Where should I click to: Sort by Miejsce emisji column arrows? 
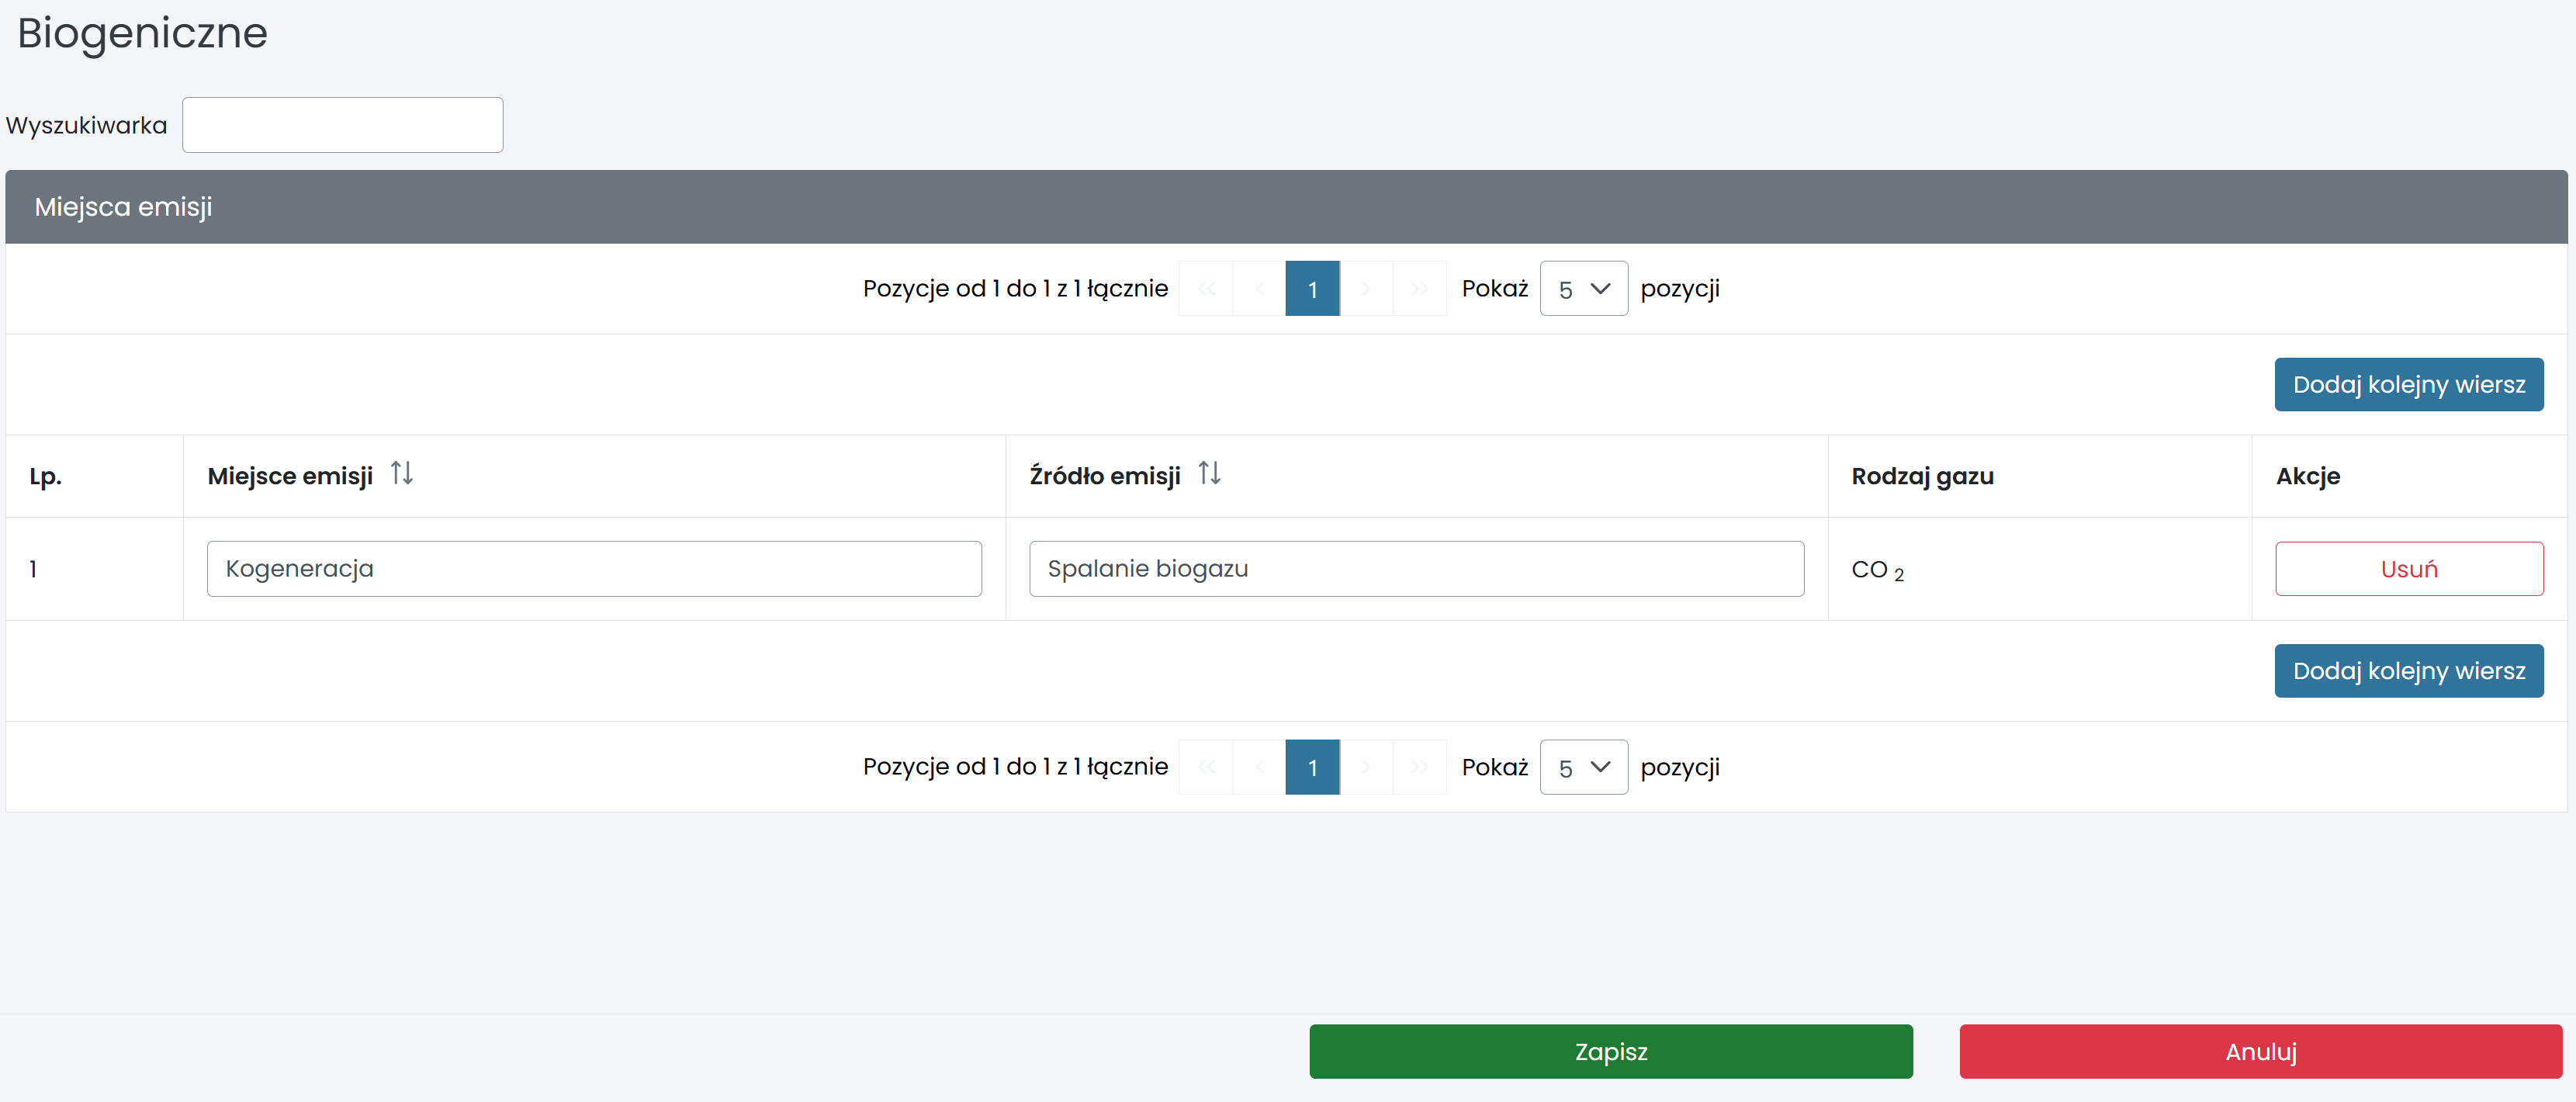401,473
